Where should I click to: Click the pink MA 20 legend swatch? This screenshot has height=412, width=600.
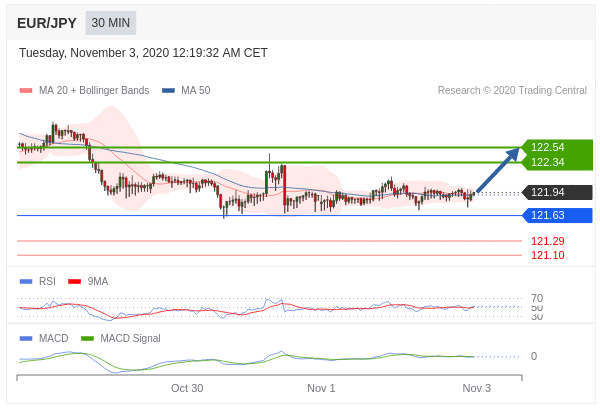[26, 91]
